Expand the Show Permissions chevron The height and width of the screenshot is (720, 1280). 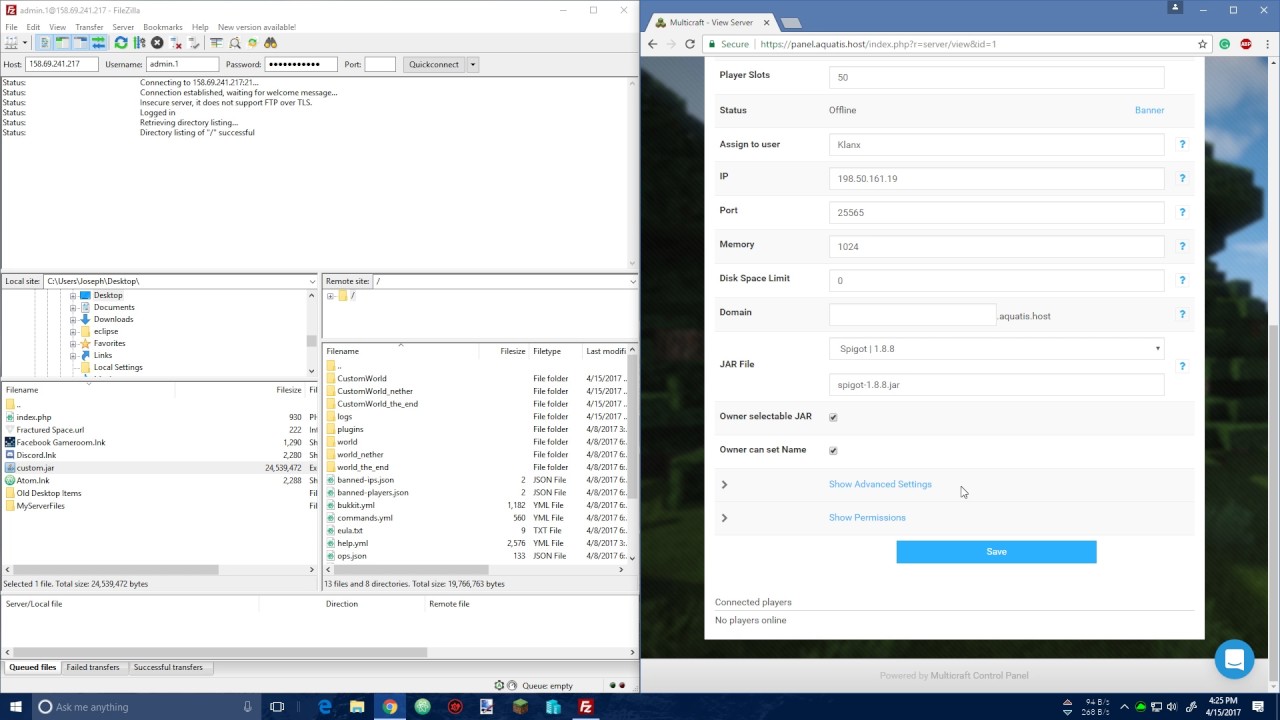724,518
